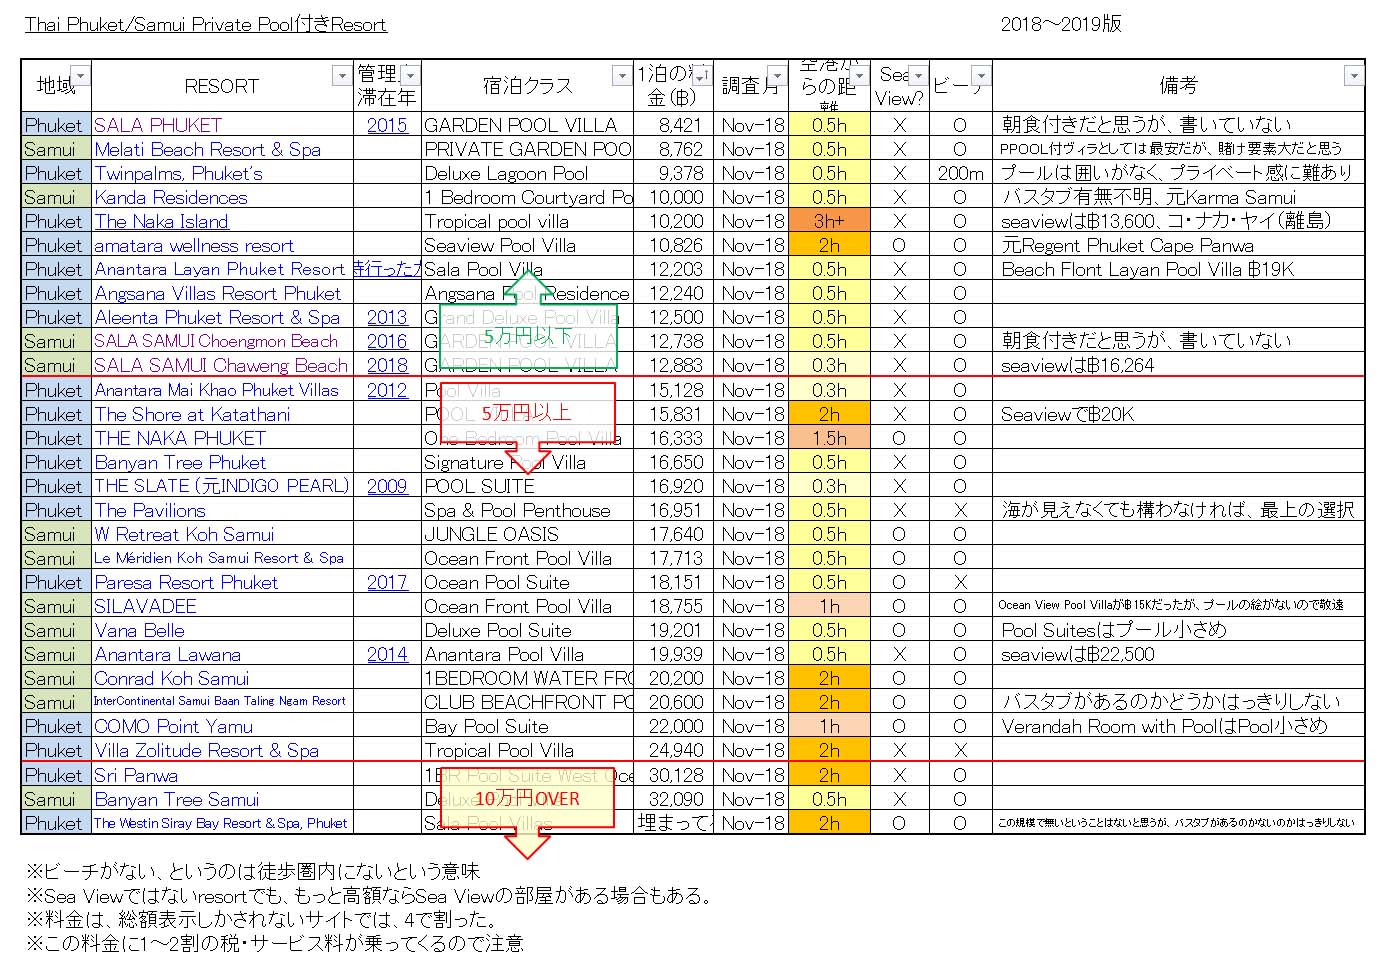
Task: Open the Sri Panwa link
Action: coord(136,775)
